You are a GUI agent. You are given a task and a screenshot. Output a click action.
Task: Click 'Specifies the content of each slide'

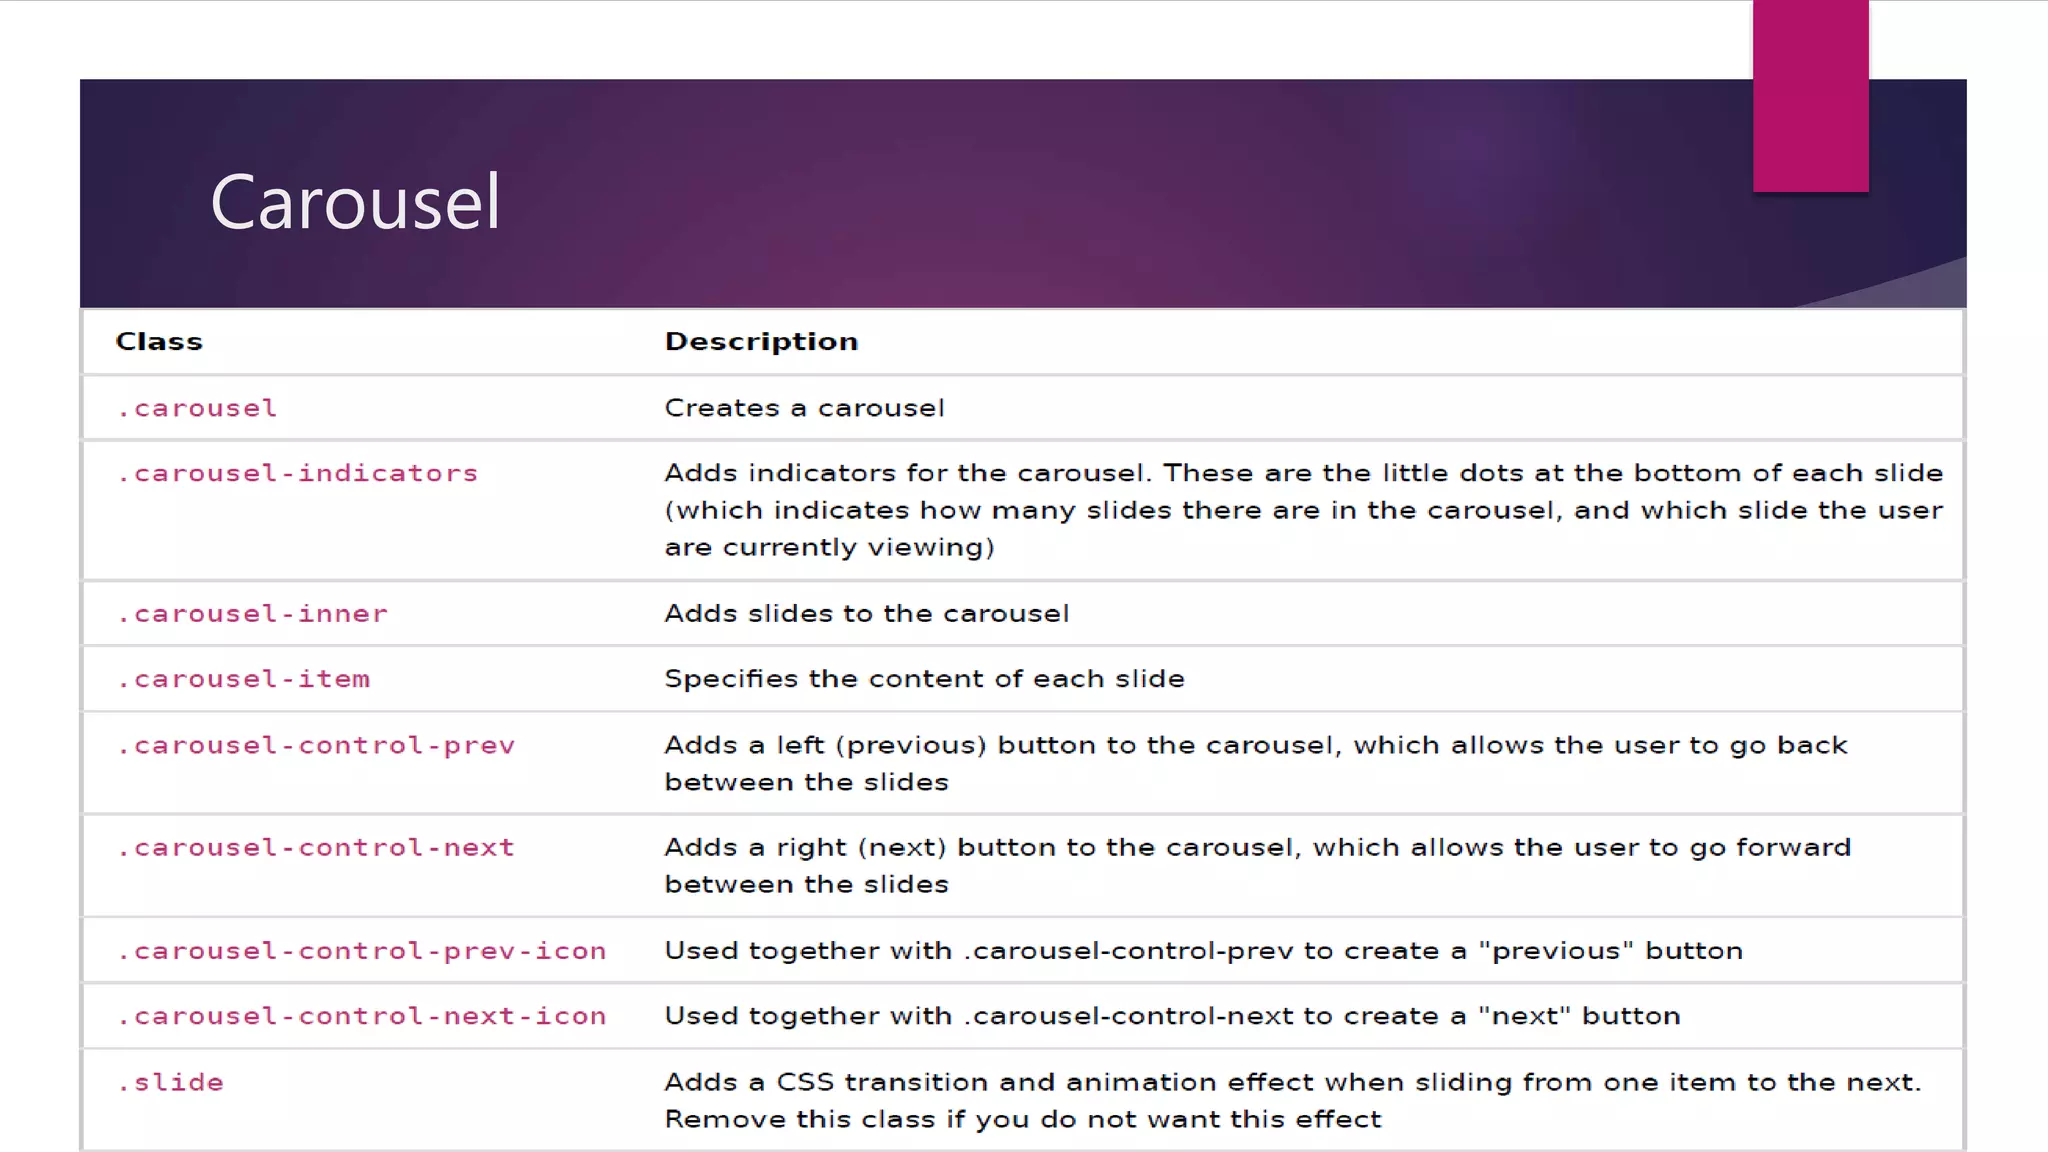pyautogui.click(x=924, y=679)
